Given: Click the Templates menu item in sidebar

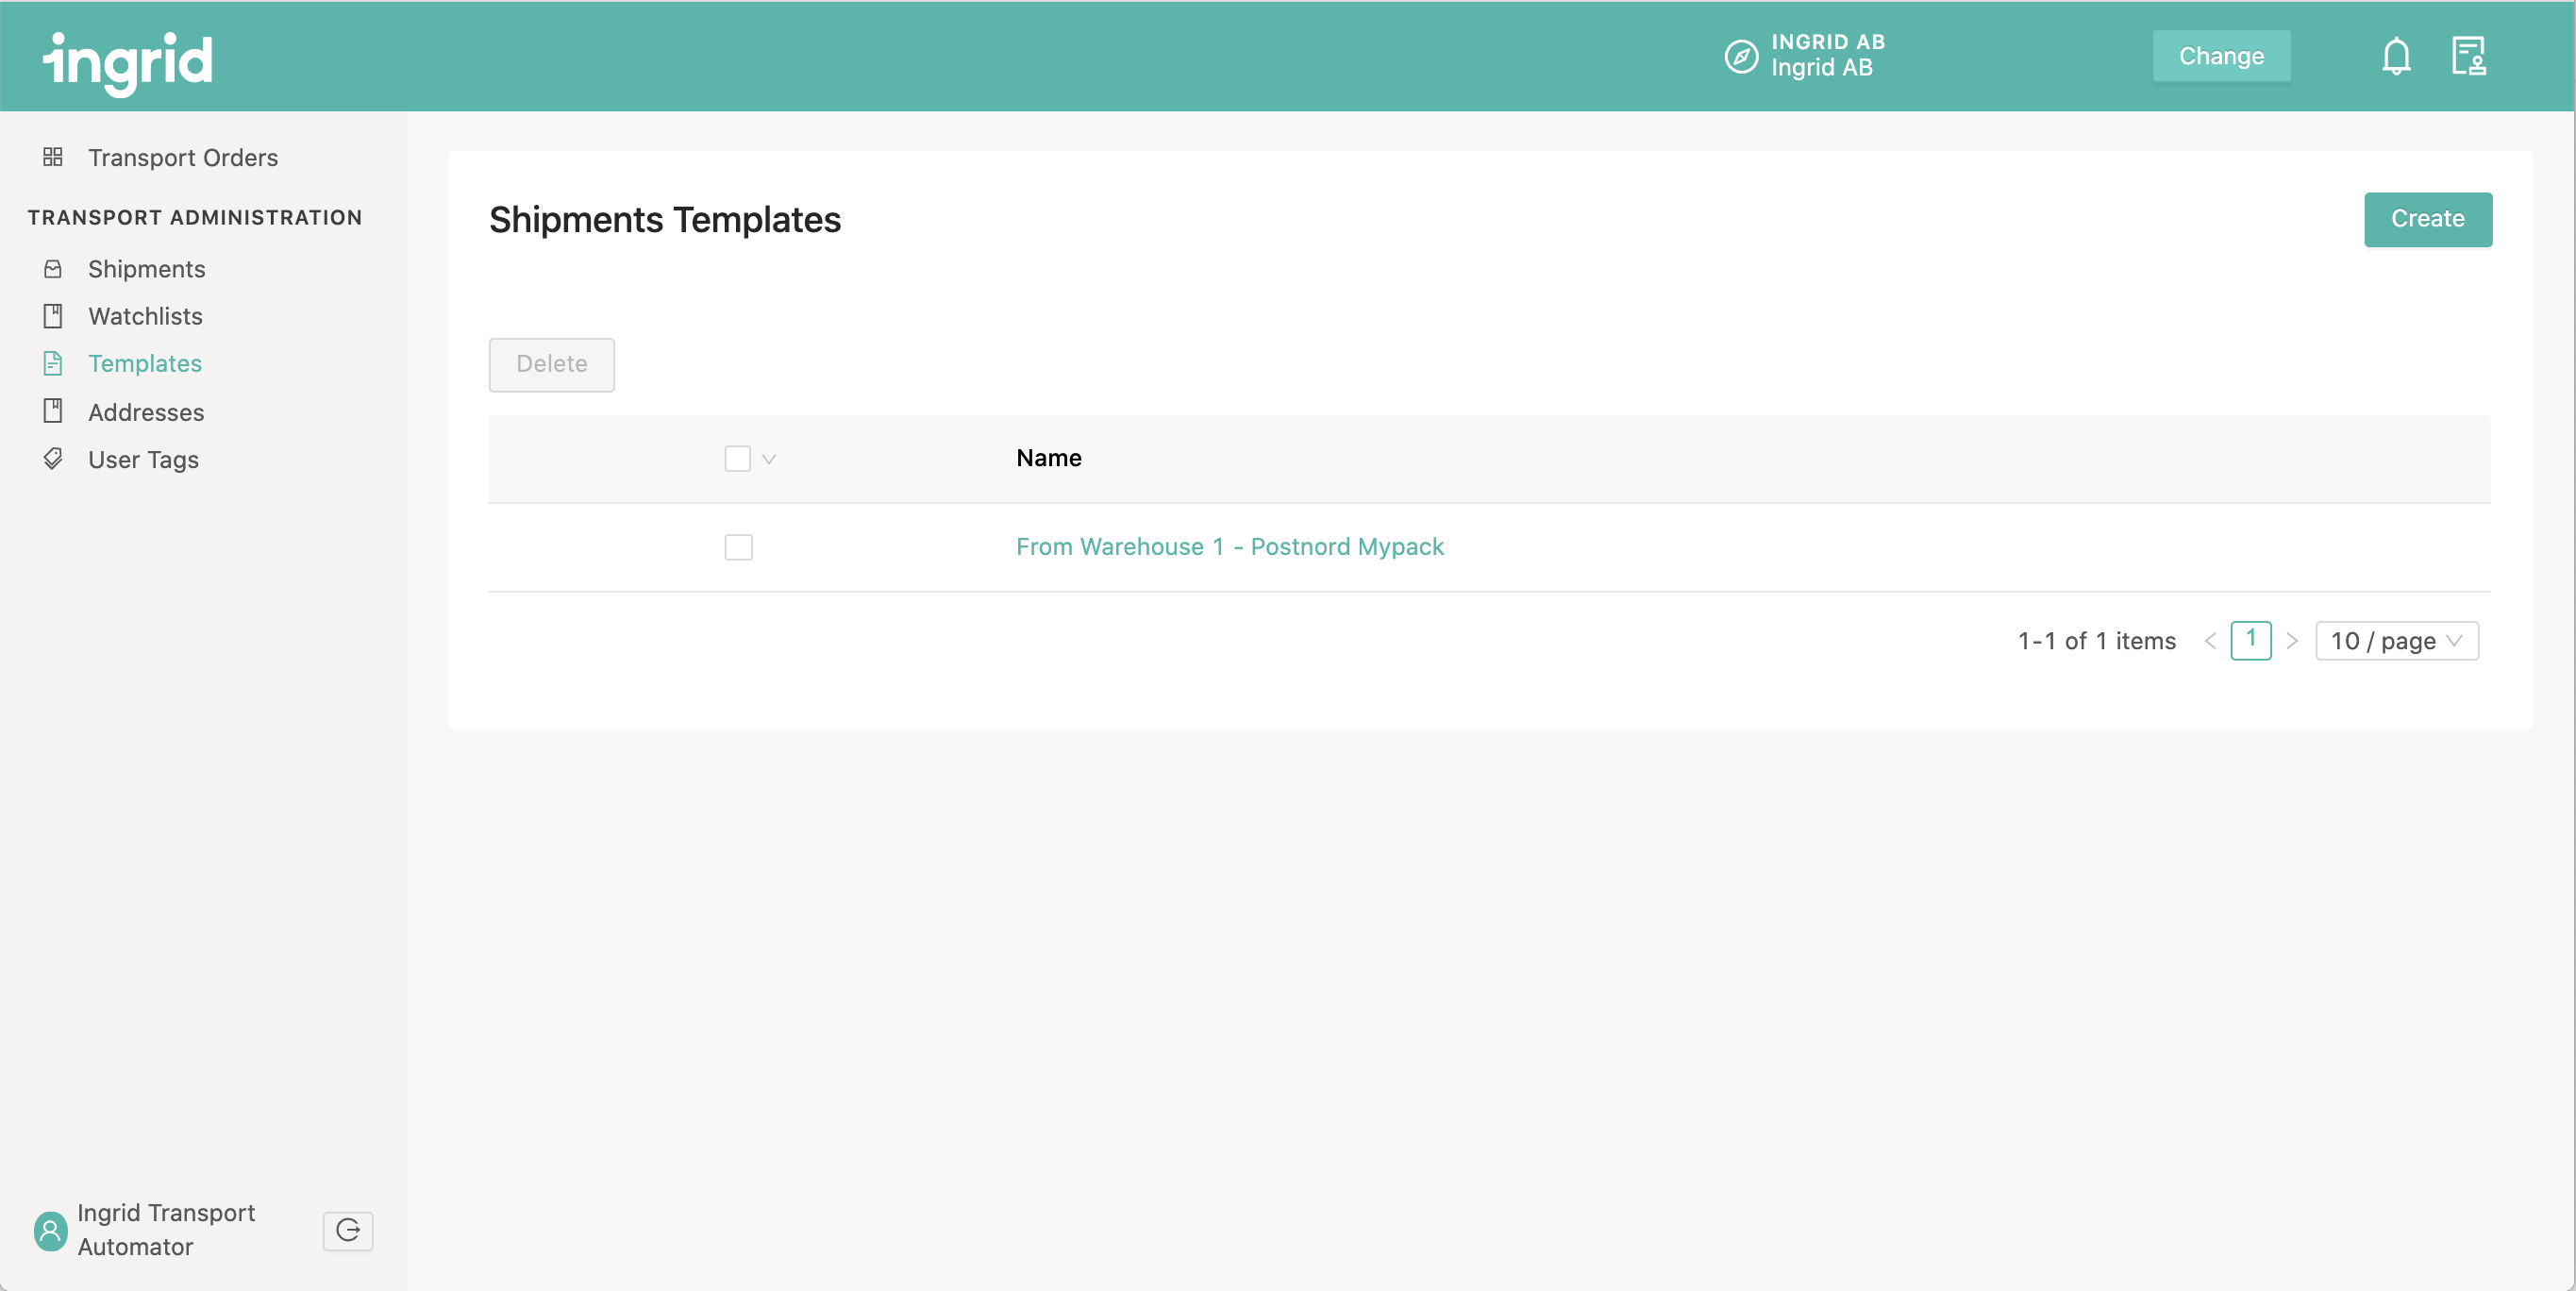Looking at the screenshot, I should coord(145,362).
